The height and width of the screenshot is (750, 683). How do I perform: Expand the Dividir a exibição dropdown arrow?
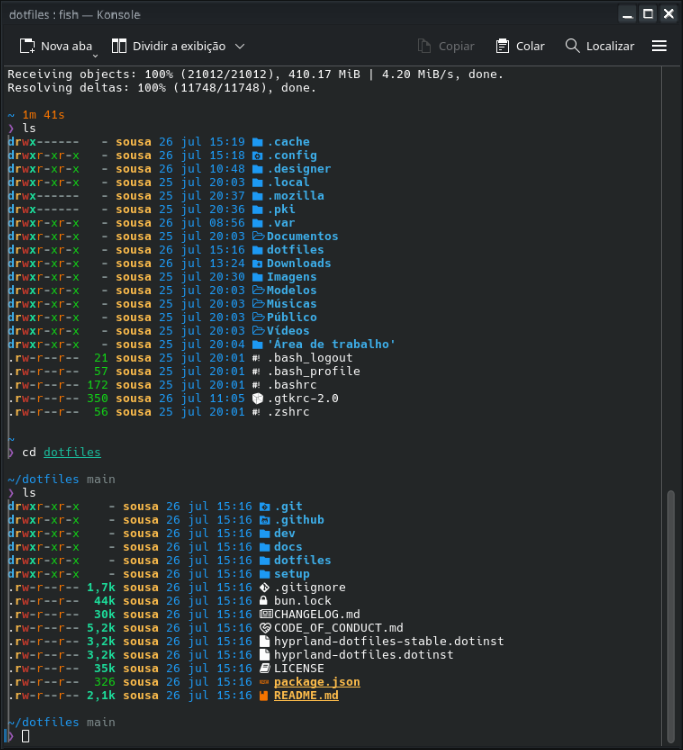point(239,46)
